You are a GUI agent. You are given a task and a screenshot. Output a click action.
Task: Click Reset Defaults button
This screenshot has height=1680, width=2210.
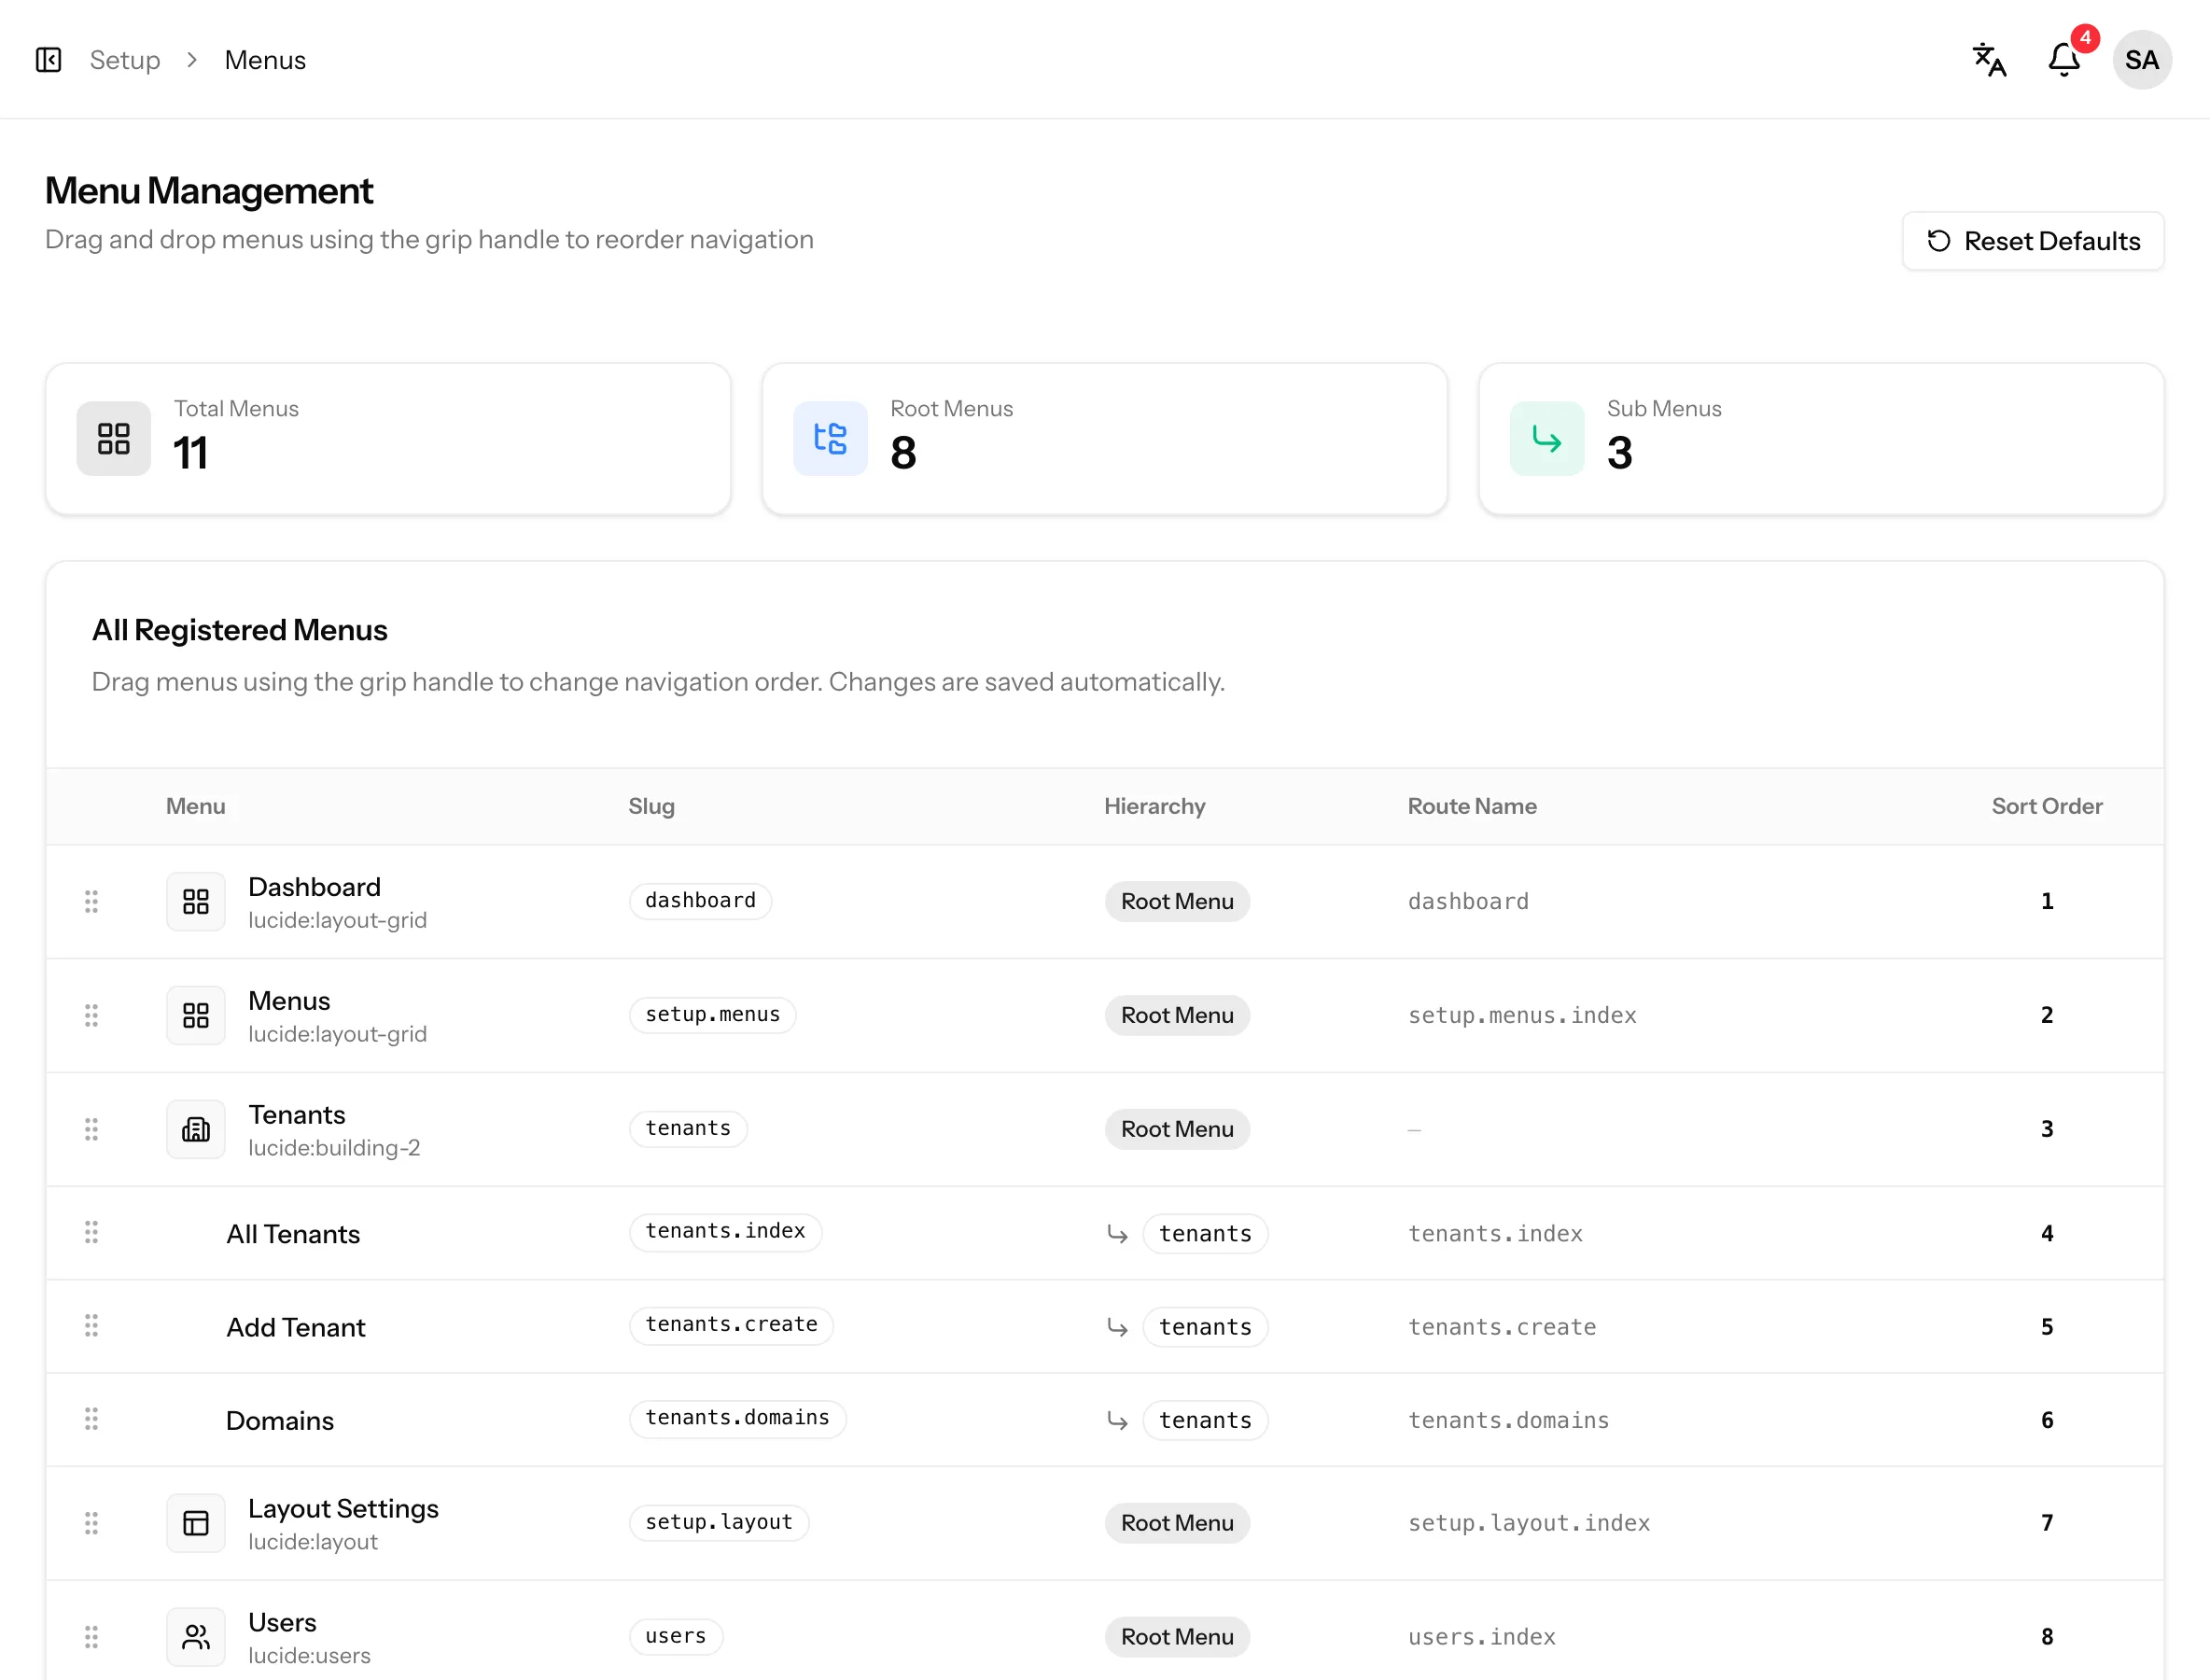tap(2032, 241)
